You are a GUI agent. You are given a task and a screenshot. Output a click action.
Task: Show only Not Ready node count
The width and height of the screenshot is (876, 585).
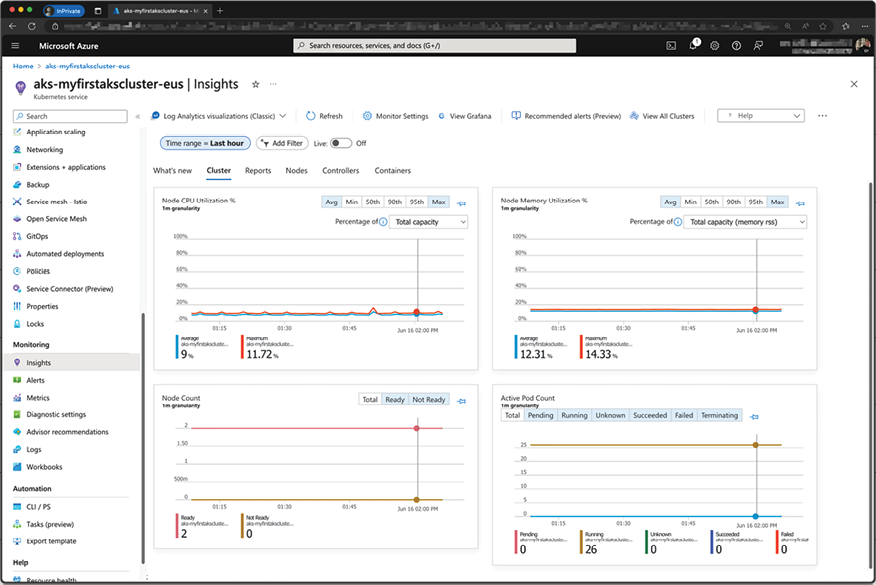[x=428, y=400]
